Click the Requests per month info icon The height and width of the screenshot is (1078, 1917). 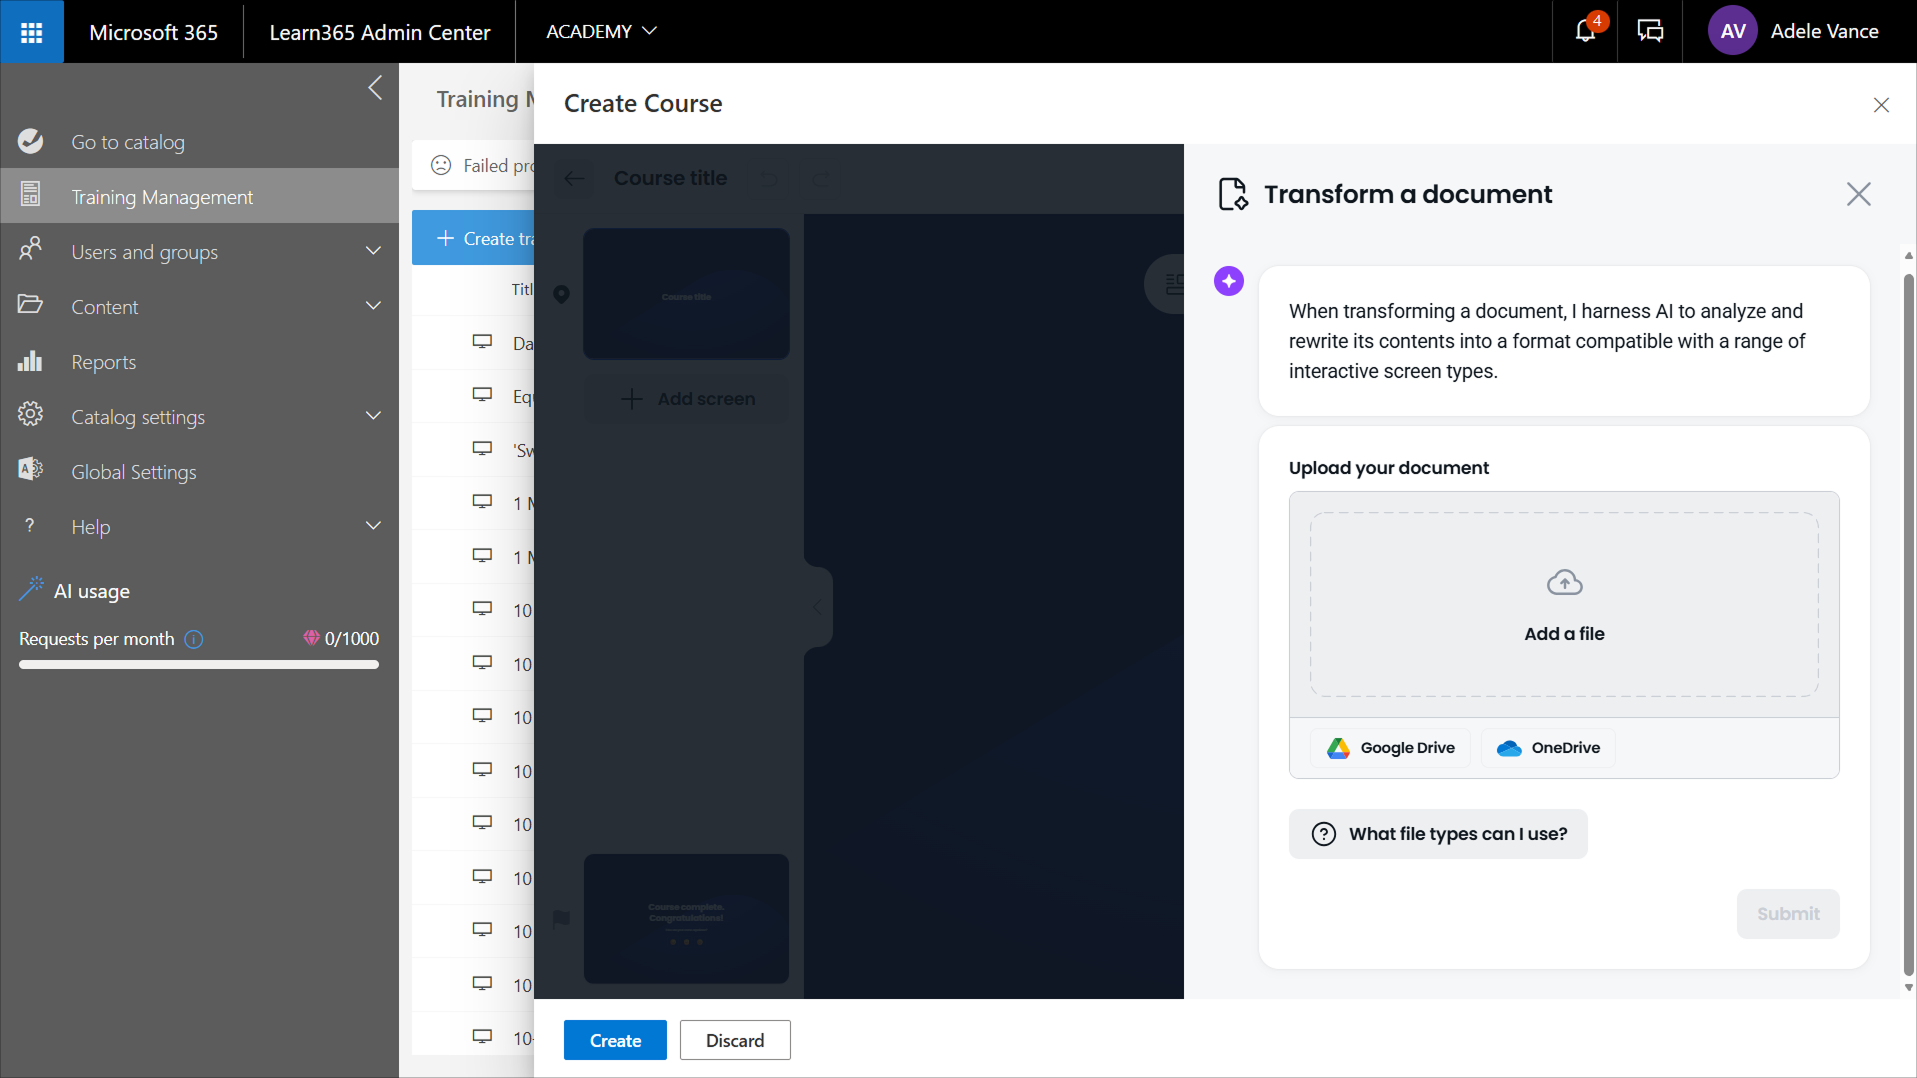point(194,639)
